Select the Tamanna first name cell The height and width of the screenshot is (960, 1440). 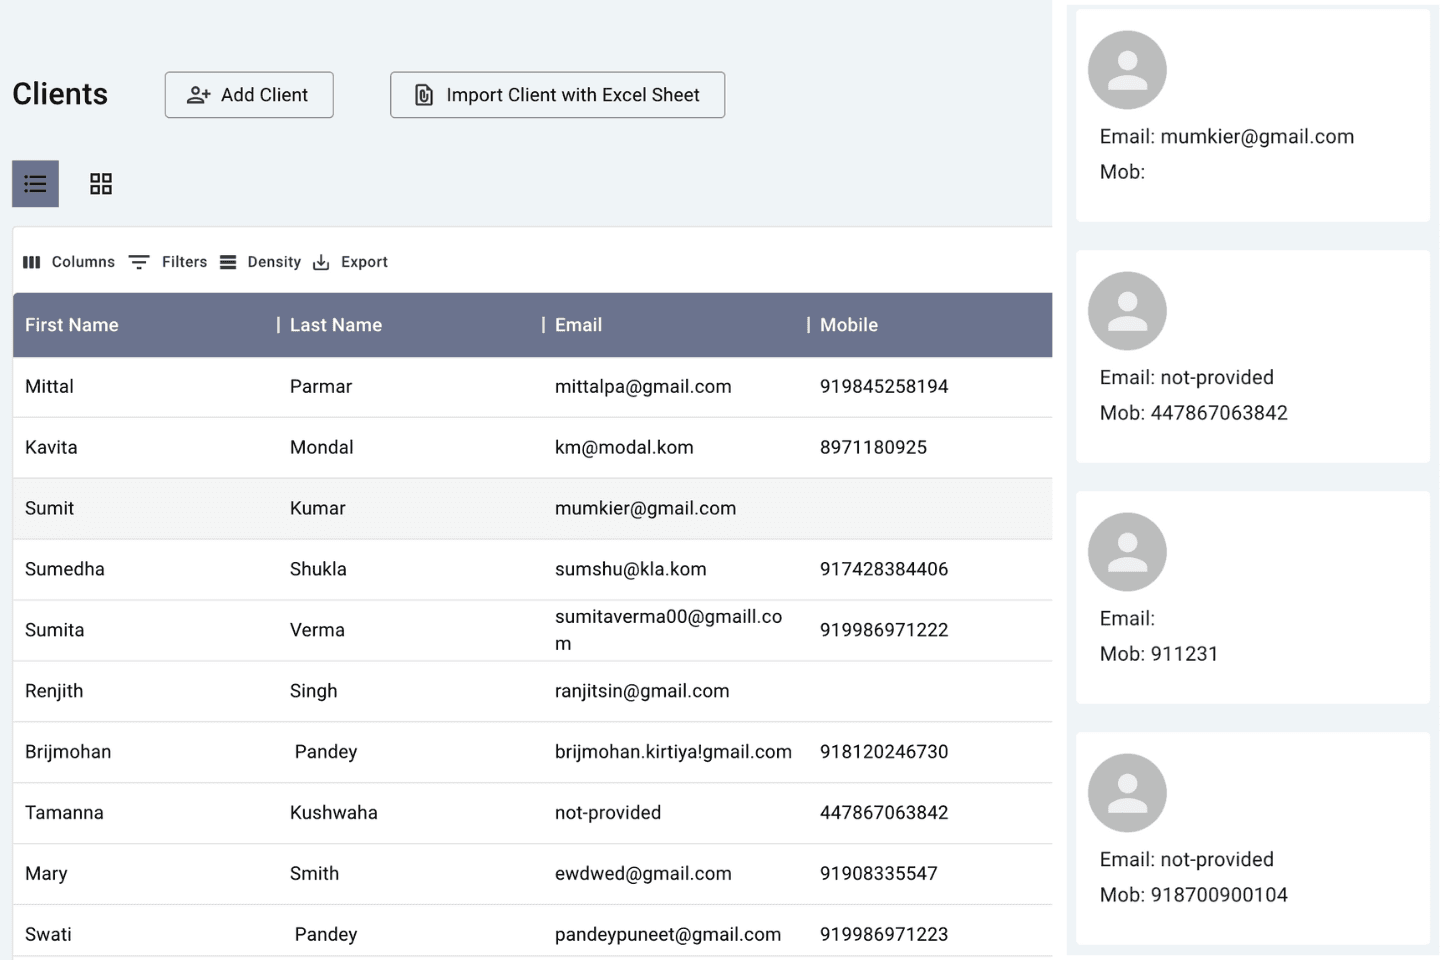click(64, 814)
